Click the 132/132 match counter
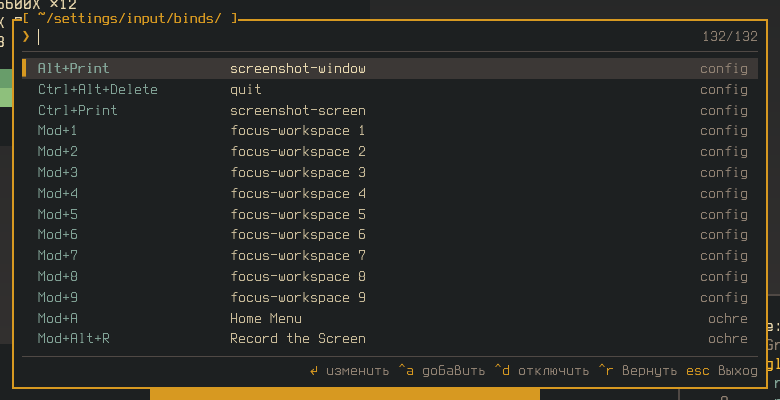The width and height of the screenshot is (780, 400). 730,37
